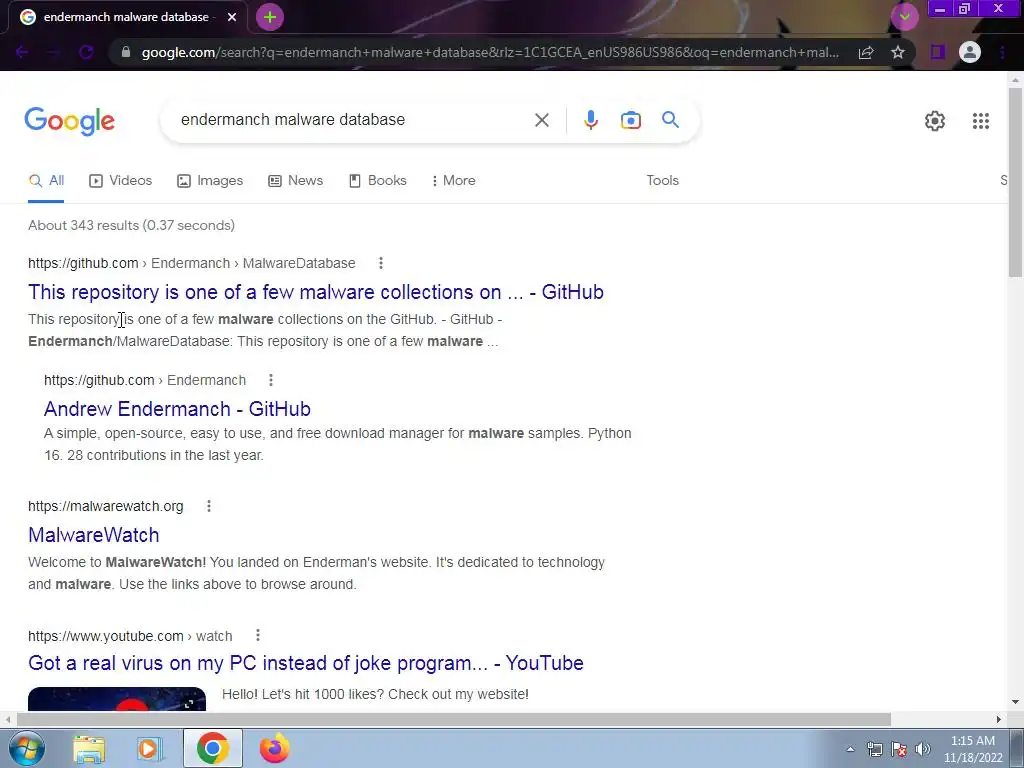Viewport: 1024px width, 768px height.
Task: Switch to the Images tab
Action: point(210,181)
